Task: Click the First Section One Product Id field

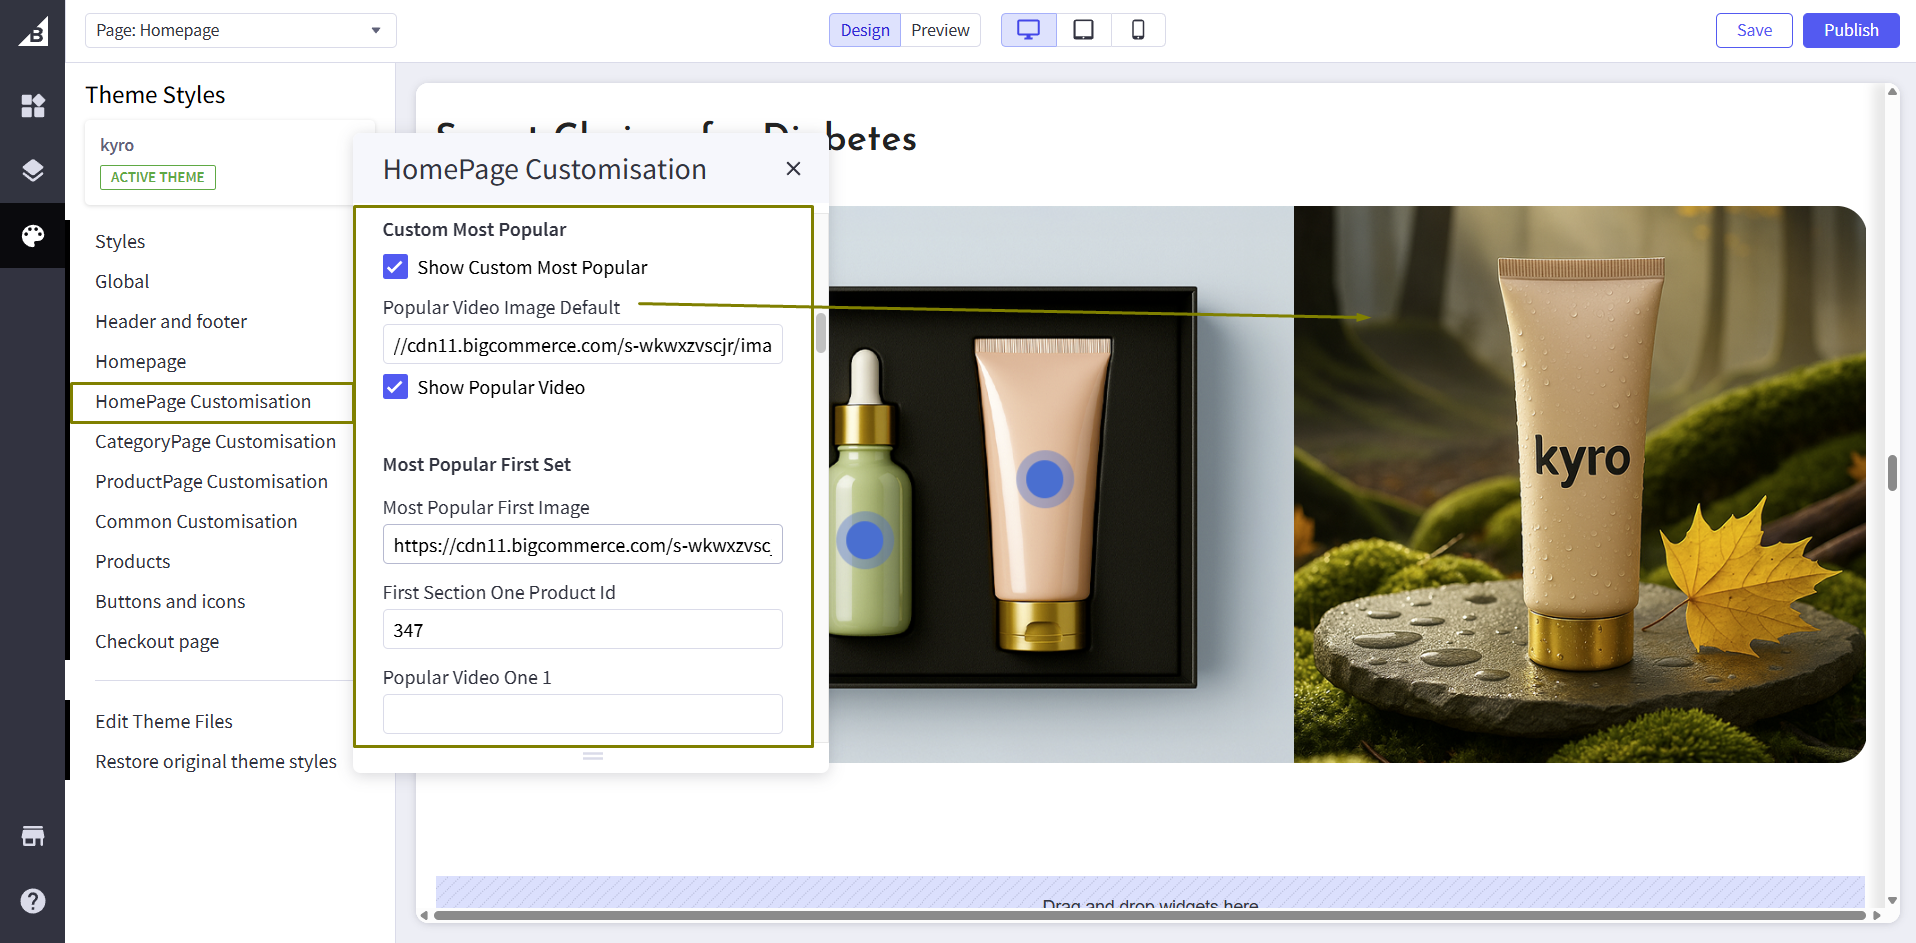Action: pyautogui.click(x=582, y=630)
